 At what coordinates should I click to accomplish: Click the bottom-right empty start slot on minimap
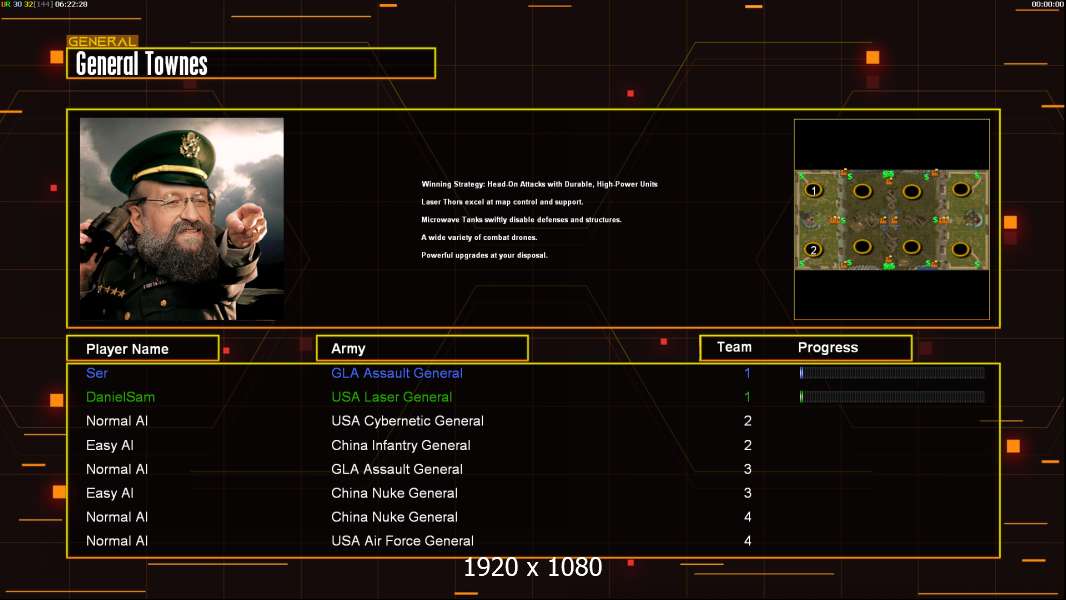[961, 248]
